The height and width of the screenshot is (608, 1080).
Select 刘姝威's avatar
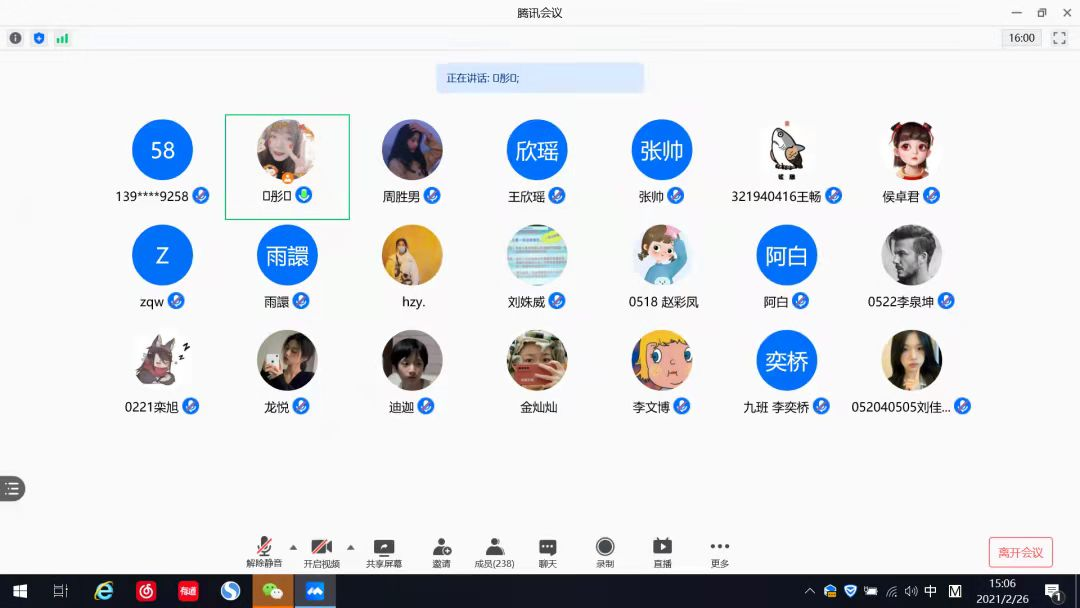(x=537, y=255)
